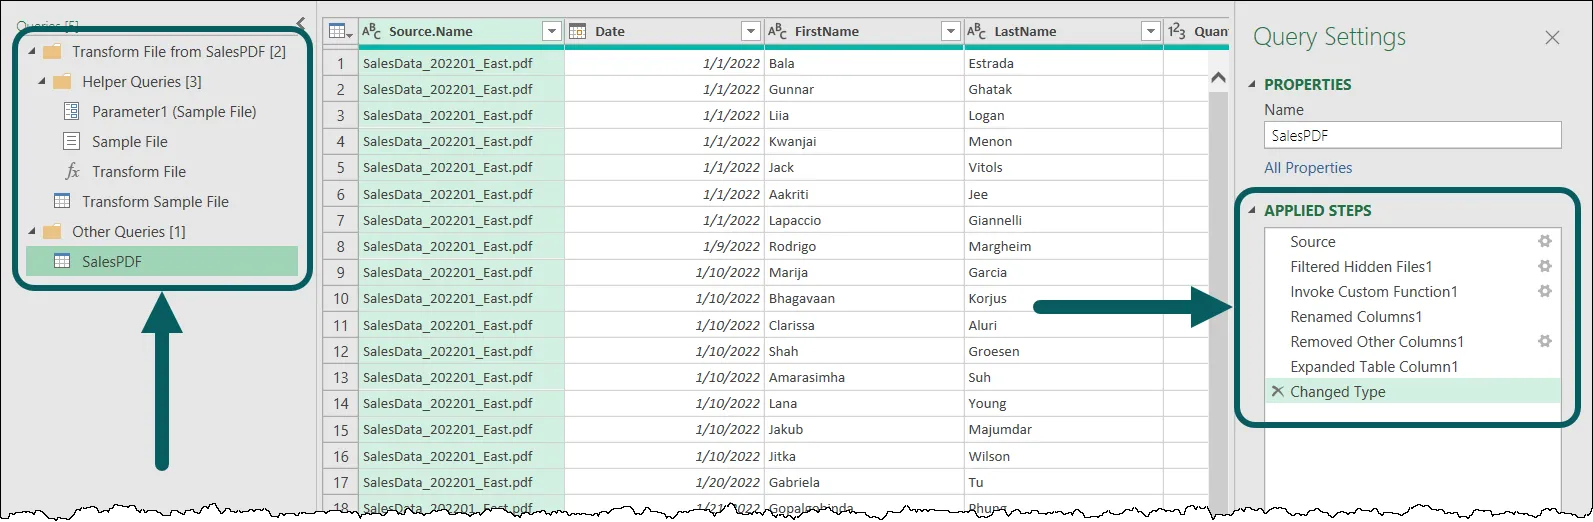This screenshot has width=1593, height=522.
Task: Click the ABC type icon for Source.Name
Action: coord(372,31)
